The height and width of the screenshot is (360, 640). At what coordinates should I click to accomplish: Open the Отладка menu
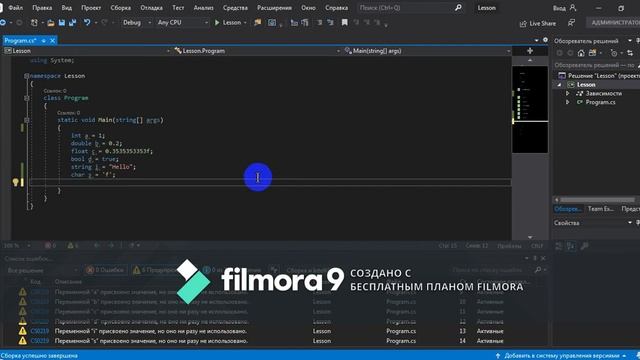pyautogui.click(x=151, y=8)
